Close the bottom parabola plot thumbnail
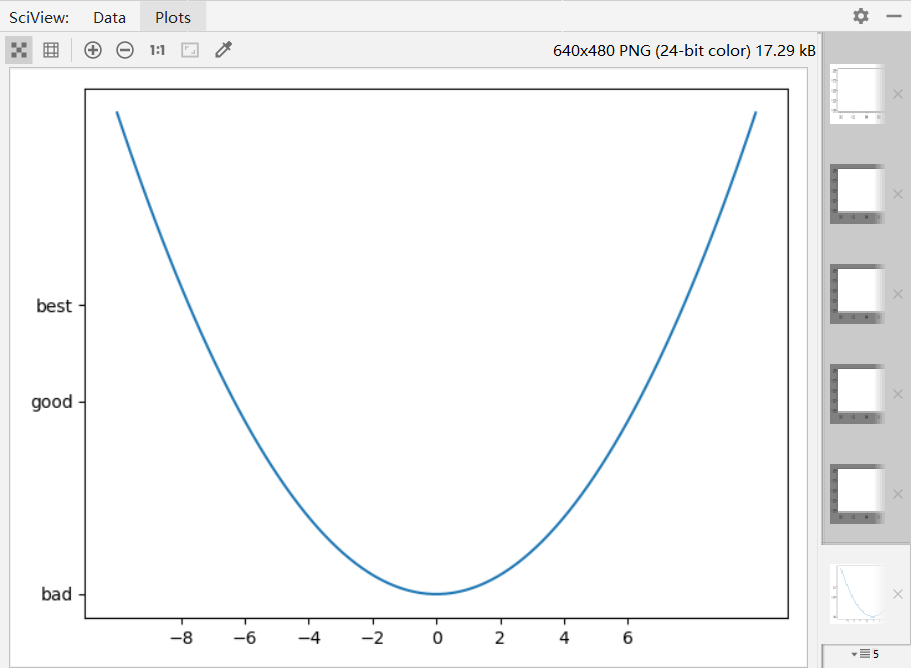 point(897,593)
